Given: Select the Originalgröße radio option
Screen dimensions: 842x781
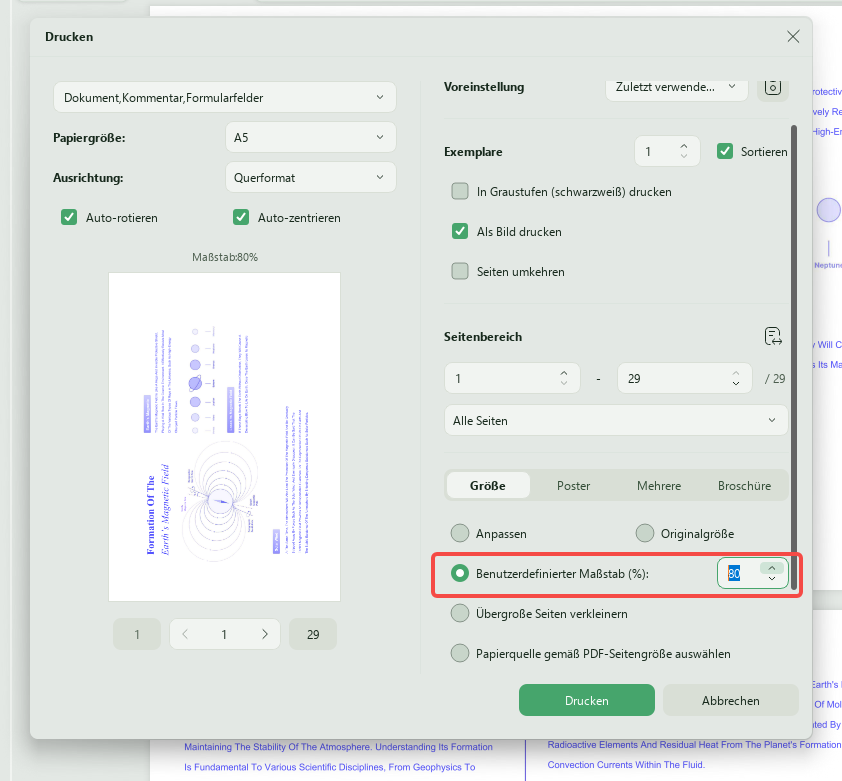Looking at the screenshot, I should tap(644, 533).
